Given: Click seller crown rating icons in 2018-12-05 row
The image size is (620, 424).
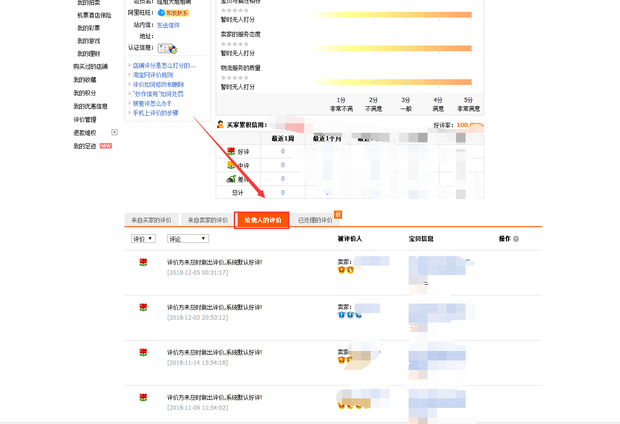Looking at the screenshot, I should [x=346, y=270].
